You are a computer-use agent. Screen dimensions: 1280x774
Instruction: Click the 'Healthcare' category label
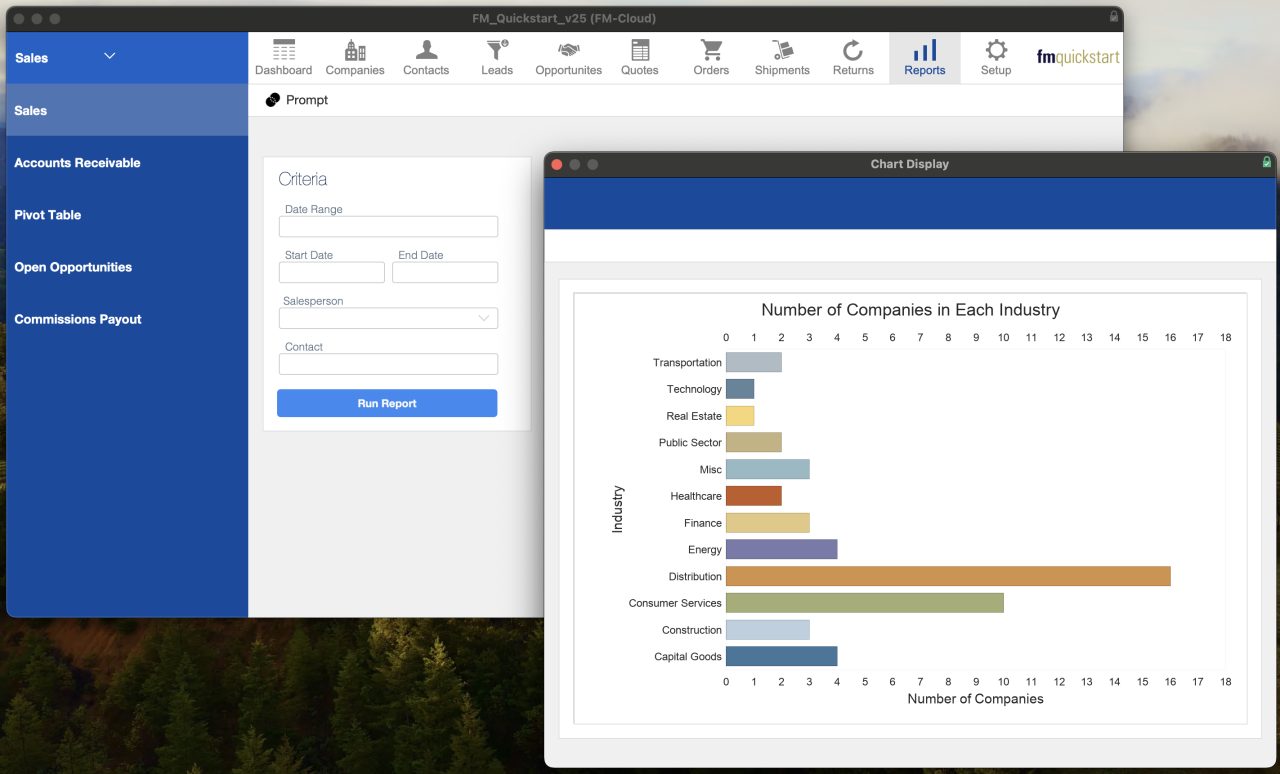(696, 496)
